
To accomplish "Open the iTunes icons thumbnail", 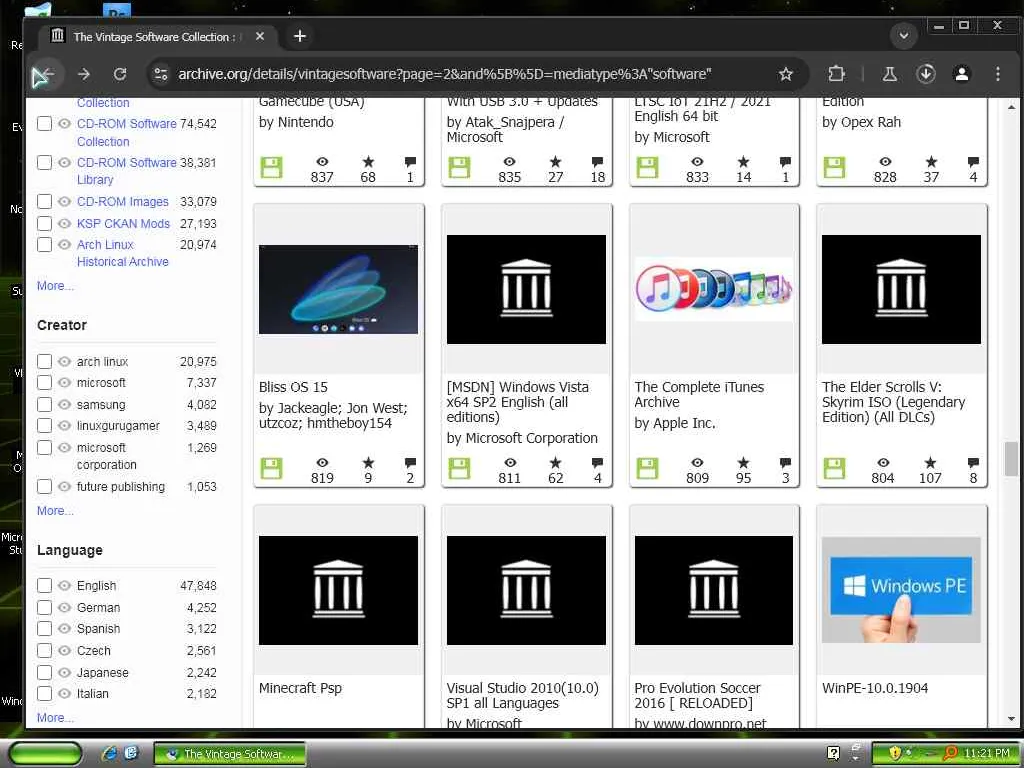I will [x=714, y=289].
